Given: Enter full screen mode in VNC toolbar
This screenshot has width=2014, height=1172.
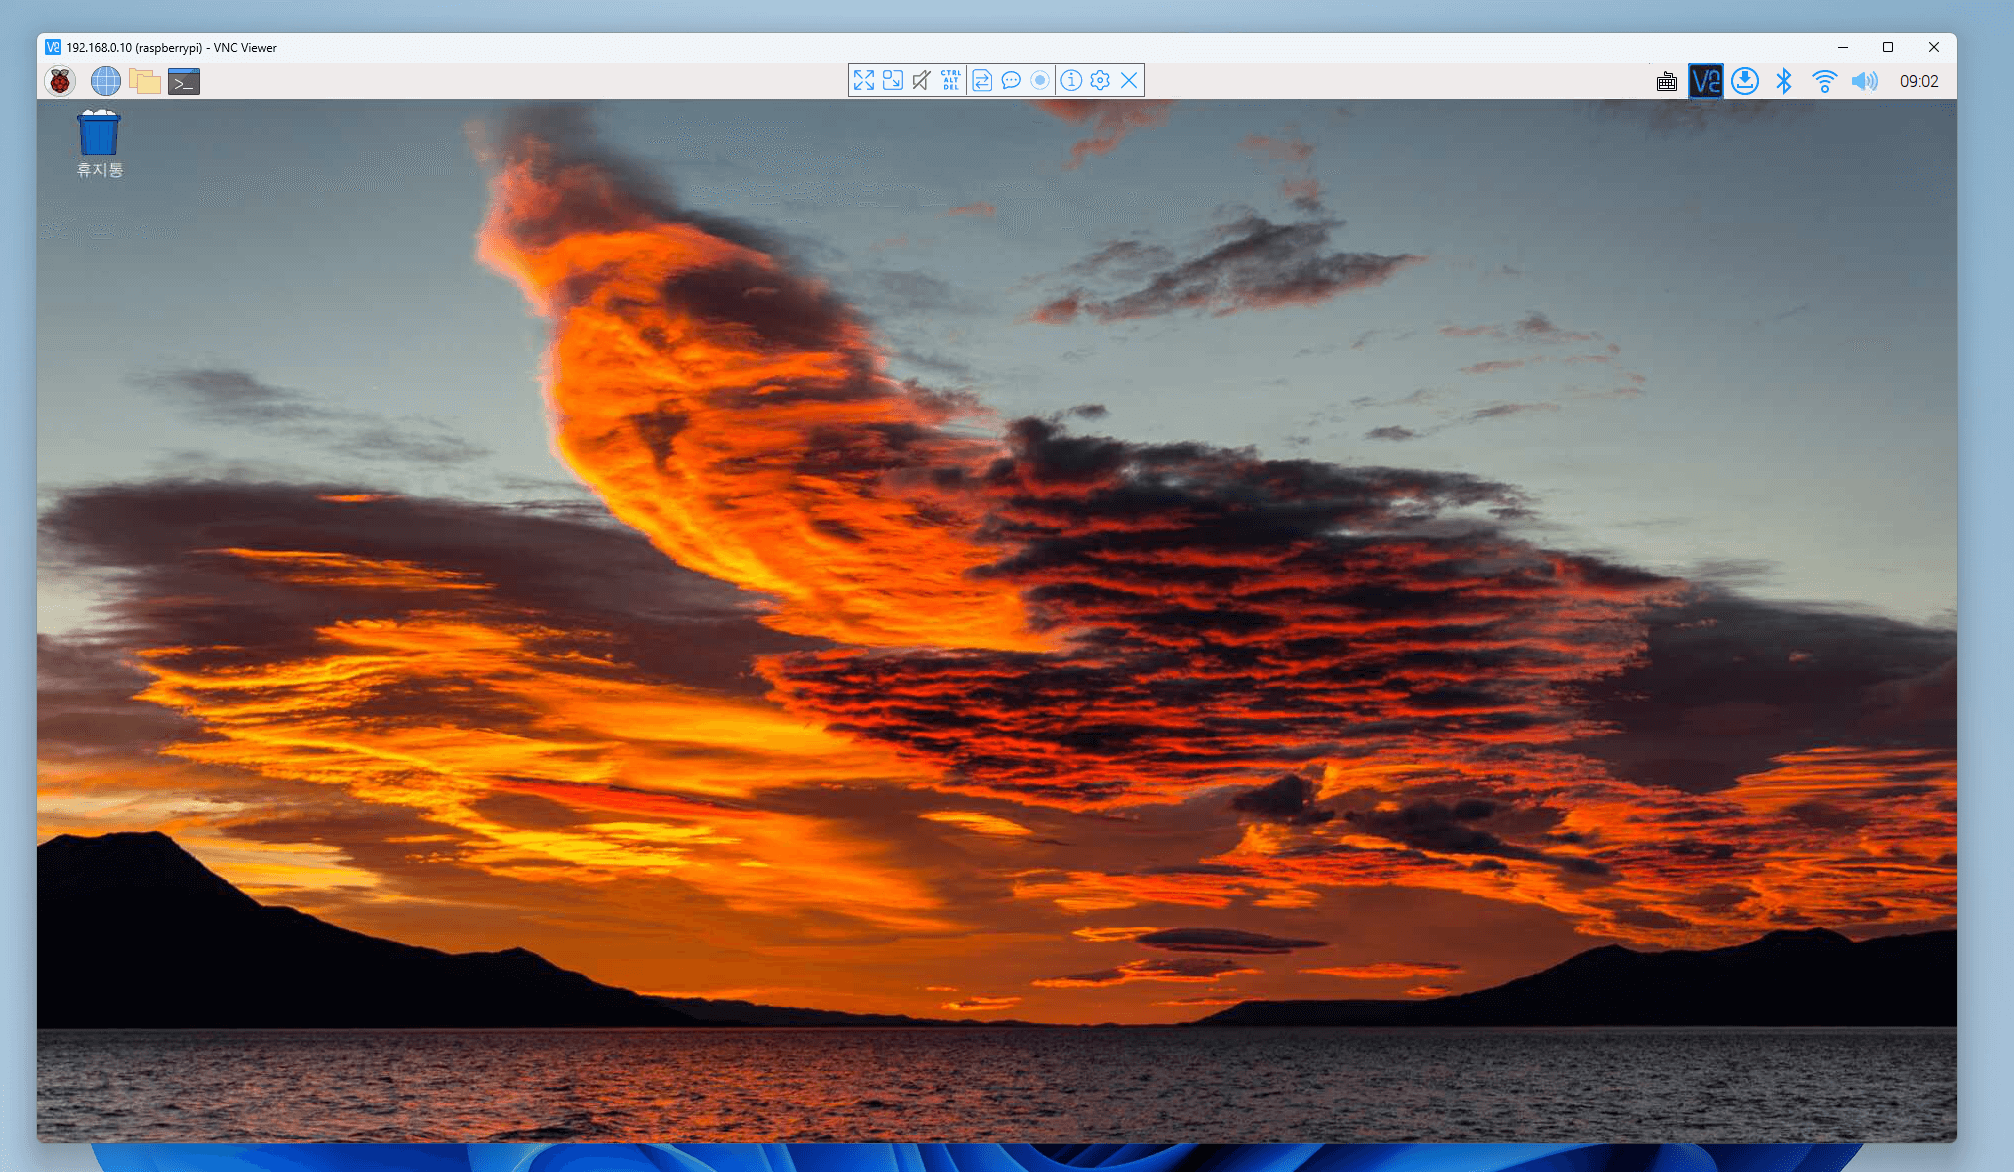Looking at the screenshot, I should [864, 81].
